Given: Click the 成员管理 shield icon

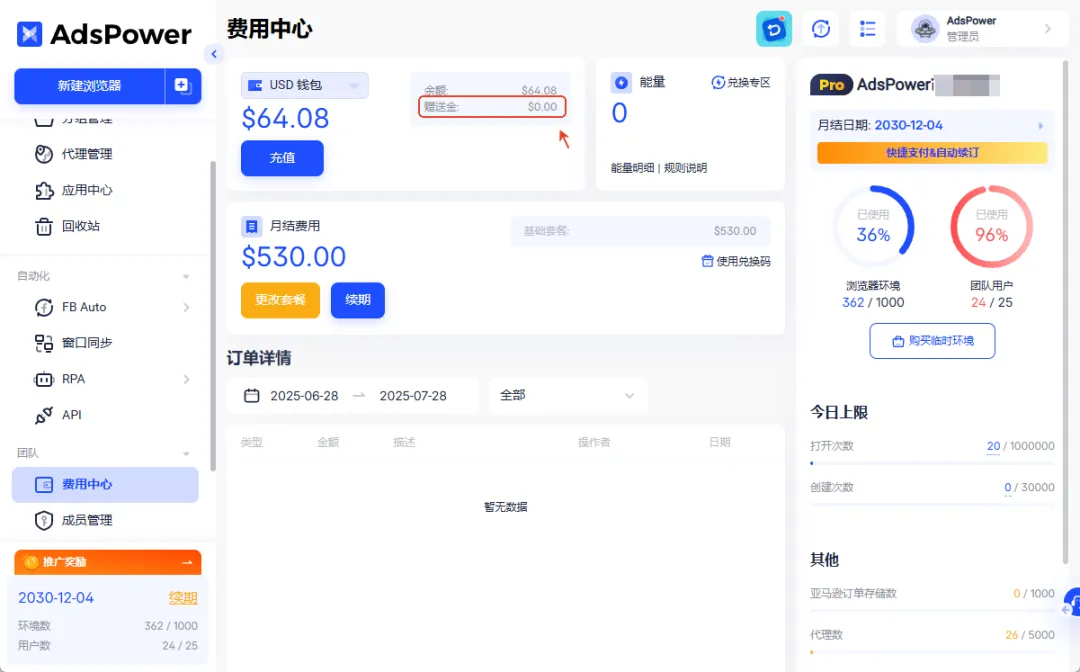Looking at the screenshot, I should coord(43,521).
